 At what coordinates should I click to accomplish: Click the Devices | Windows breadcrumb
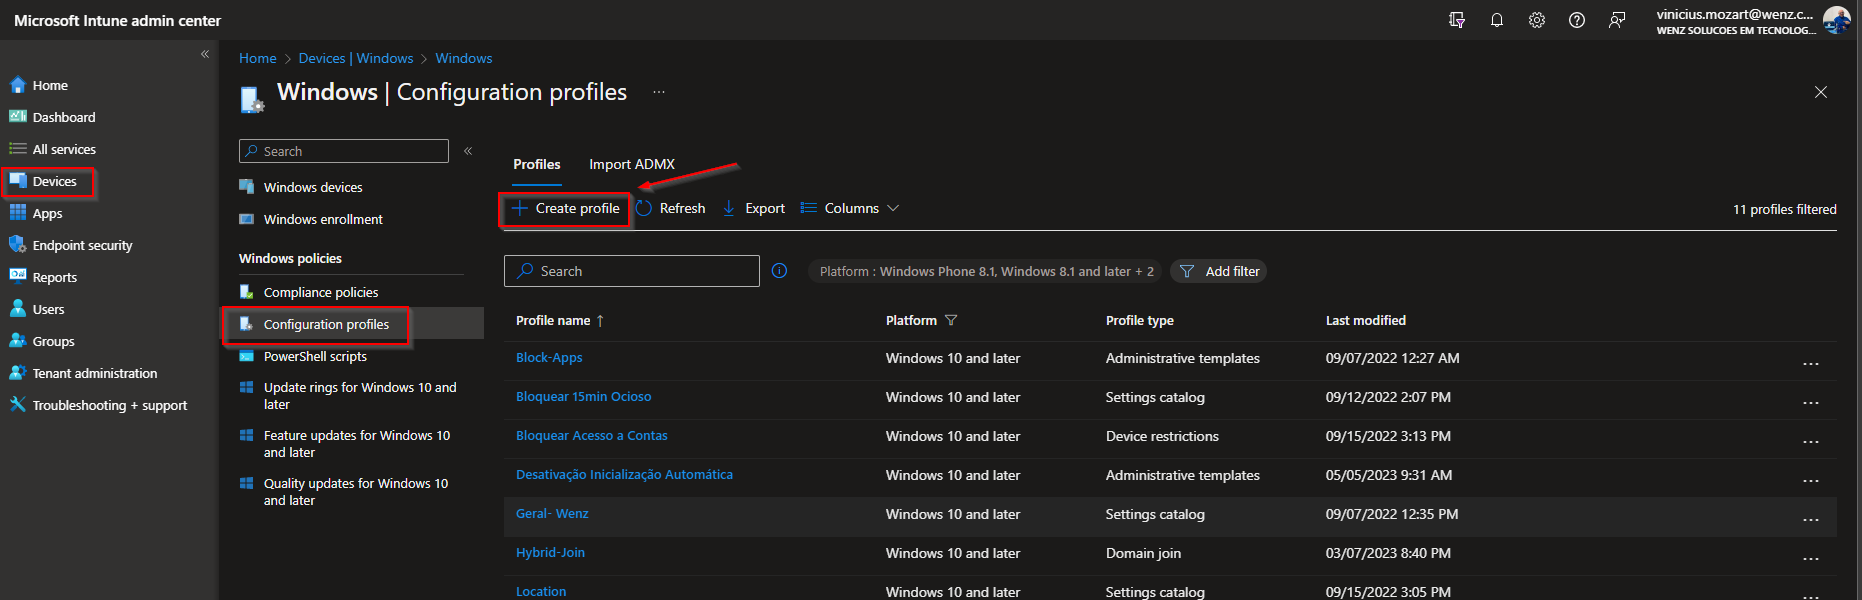pyautogui.click(x=355, y=58)
